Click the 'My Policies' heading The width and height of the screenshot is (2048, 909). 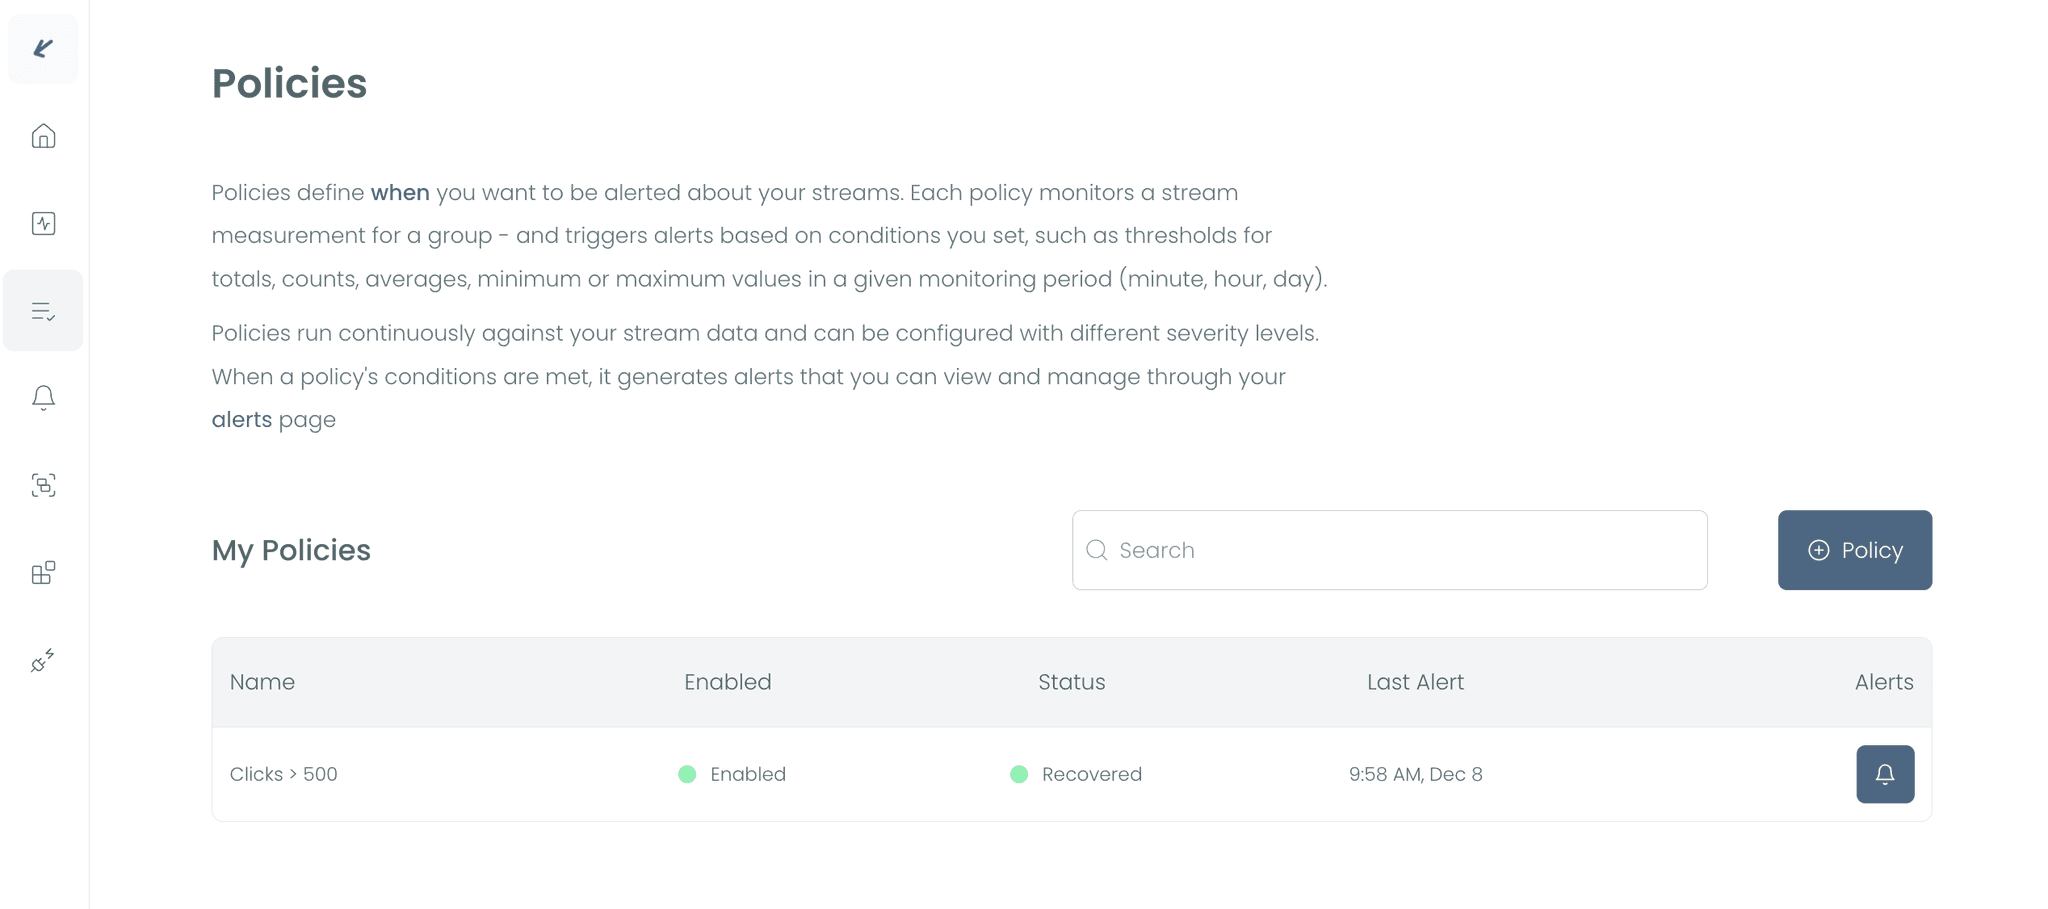coord(291,550)
